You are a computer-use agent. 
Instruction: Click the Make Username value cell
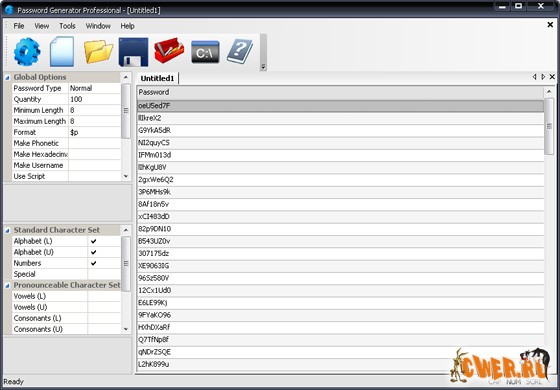tap(94, 165)
